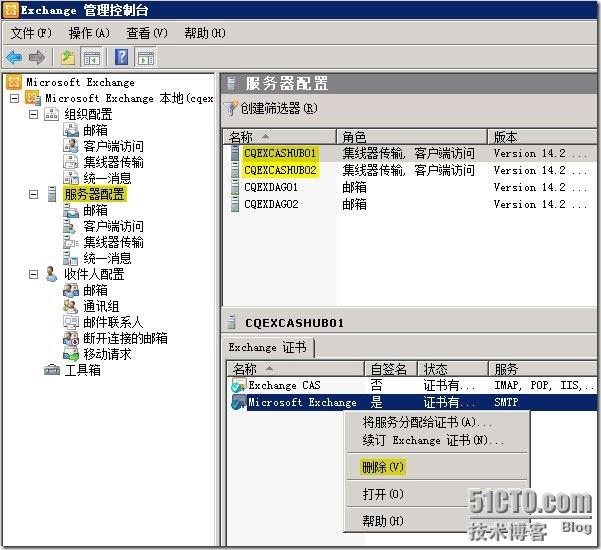Collapse the Organization Configuration (组织配置) node
Viewport: 601px width, 550px height.
tap(33, 114)
